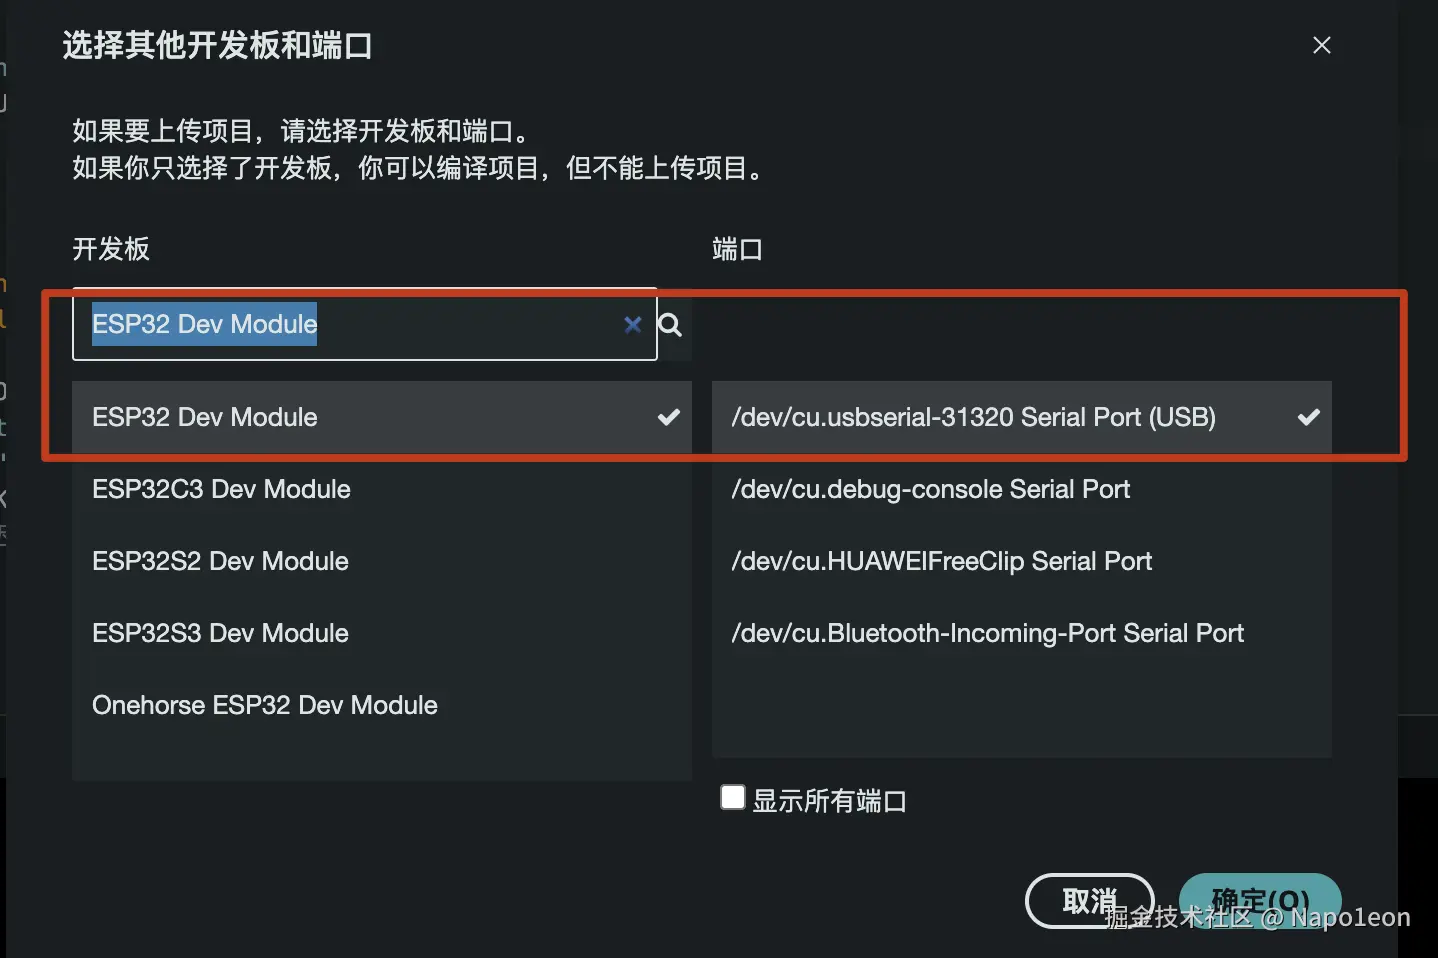Enable the 显示所有端口 checkbox
Image resolution: width=1438 pixels, height=958 pixels.
[x=733, y=797]
